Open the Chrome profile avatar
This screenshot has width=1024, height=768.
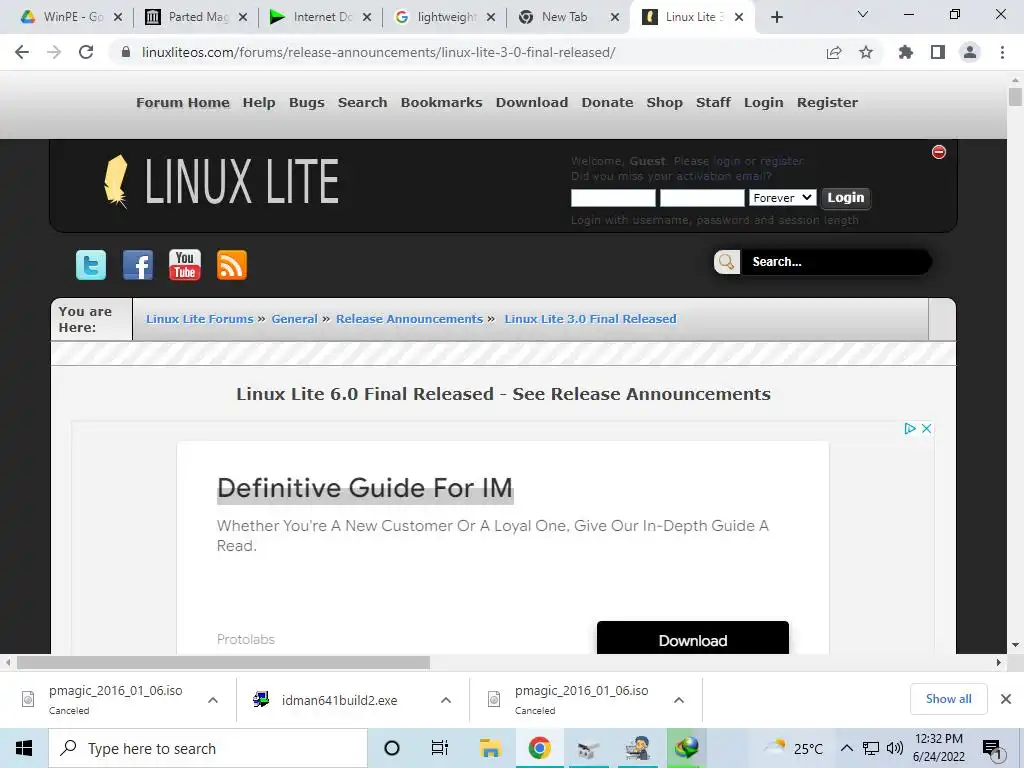tap(970, 52)
